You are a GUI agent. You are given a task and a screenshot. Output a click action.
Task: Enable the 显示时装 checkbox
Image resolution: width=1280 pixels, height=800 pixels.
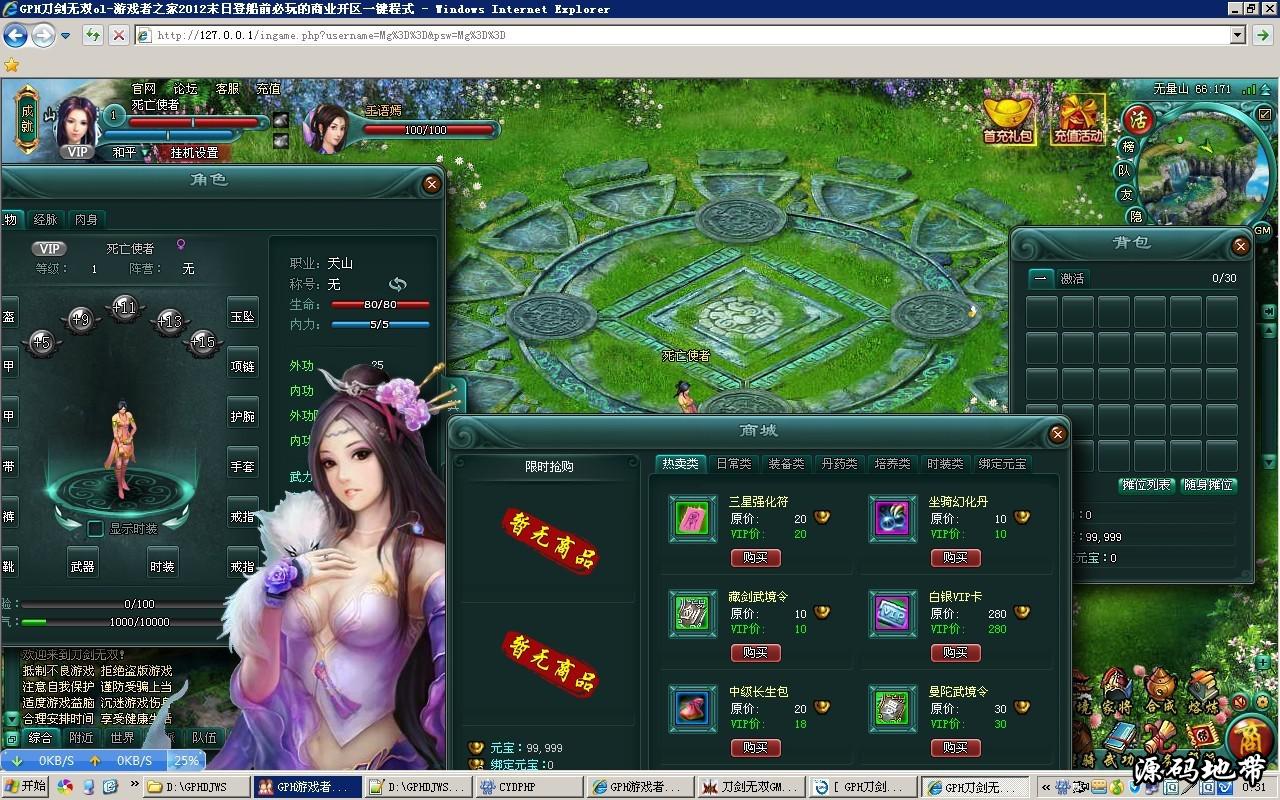click(96, 528)
